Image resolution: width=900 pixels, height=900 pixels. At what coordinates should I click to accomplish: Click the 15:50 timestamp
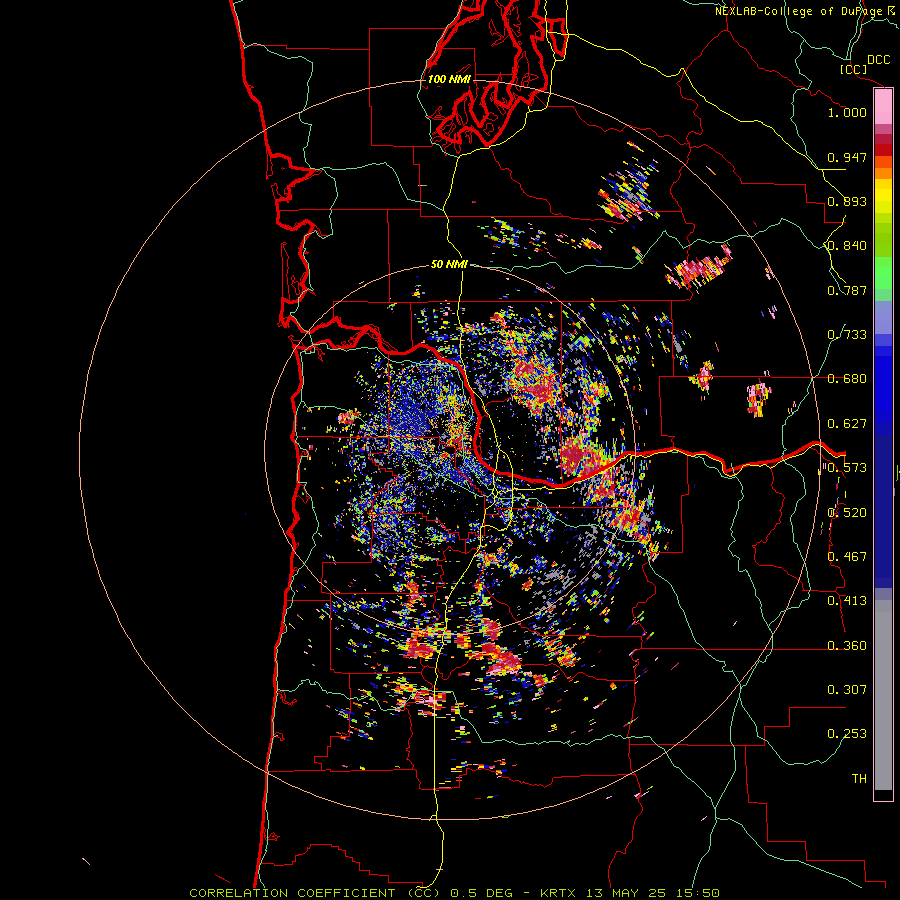point(699,893)
